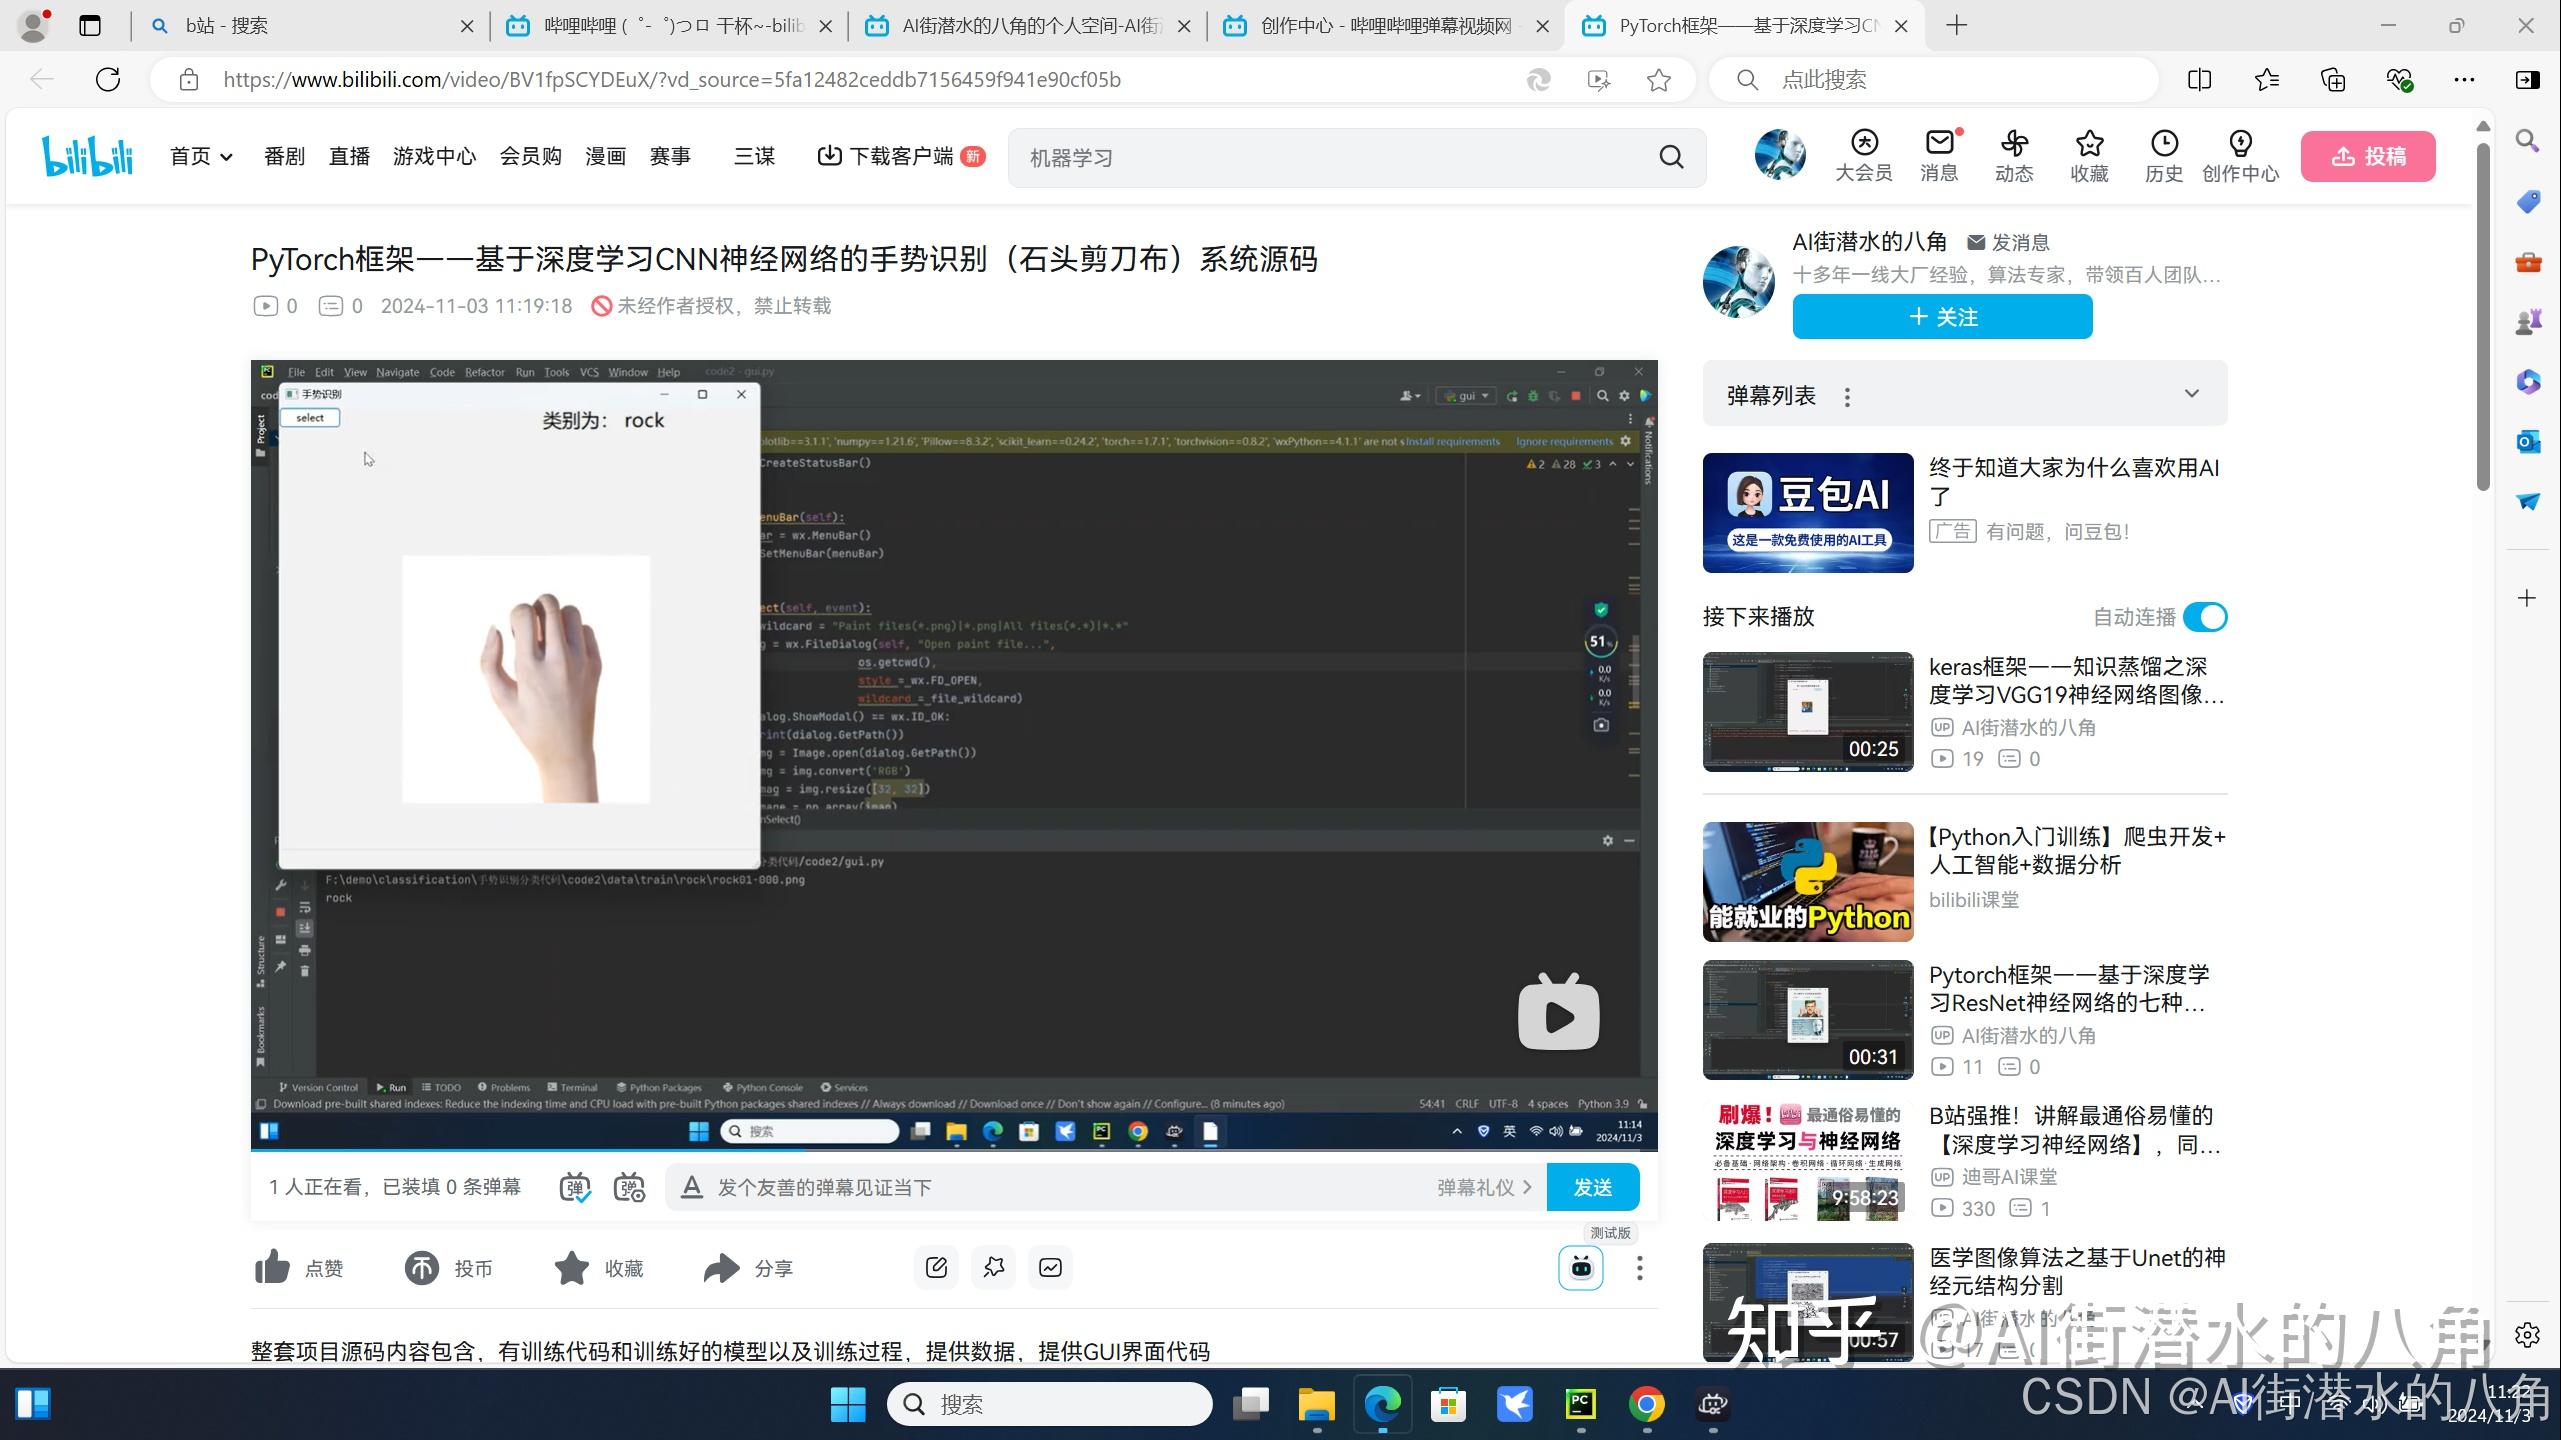Click the AI summary sparkle icon below video
The width and height of the screenshot is (2561, 1440).
tap(994, 1268)
